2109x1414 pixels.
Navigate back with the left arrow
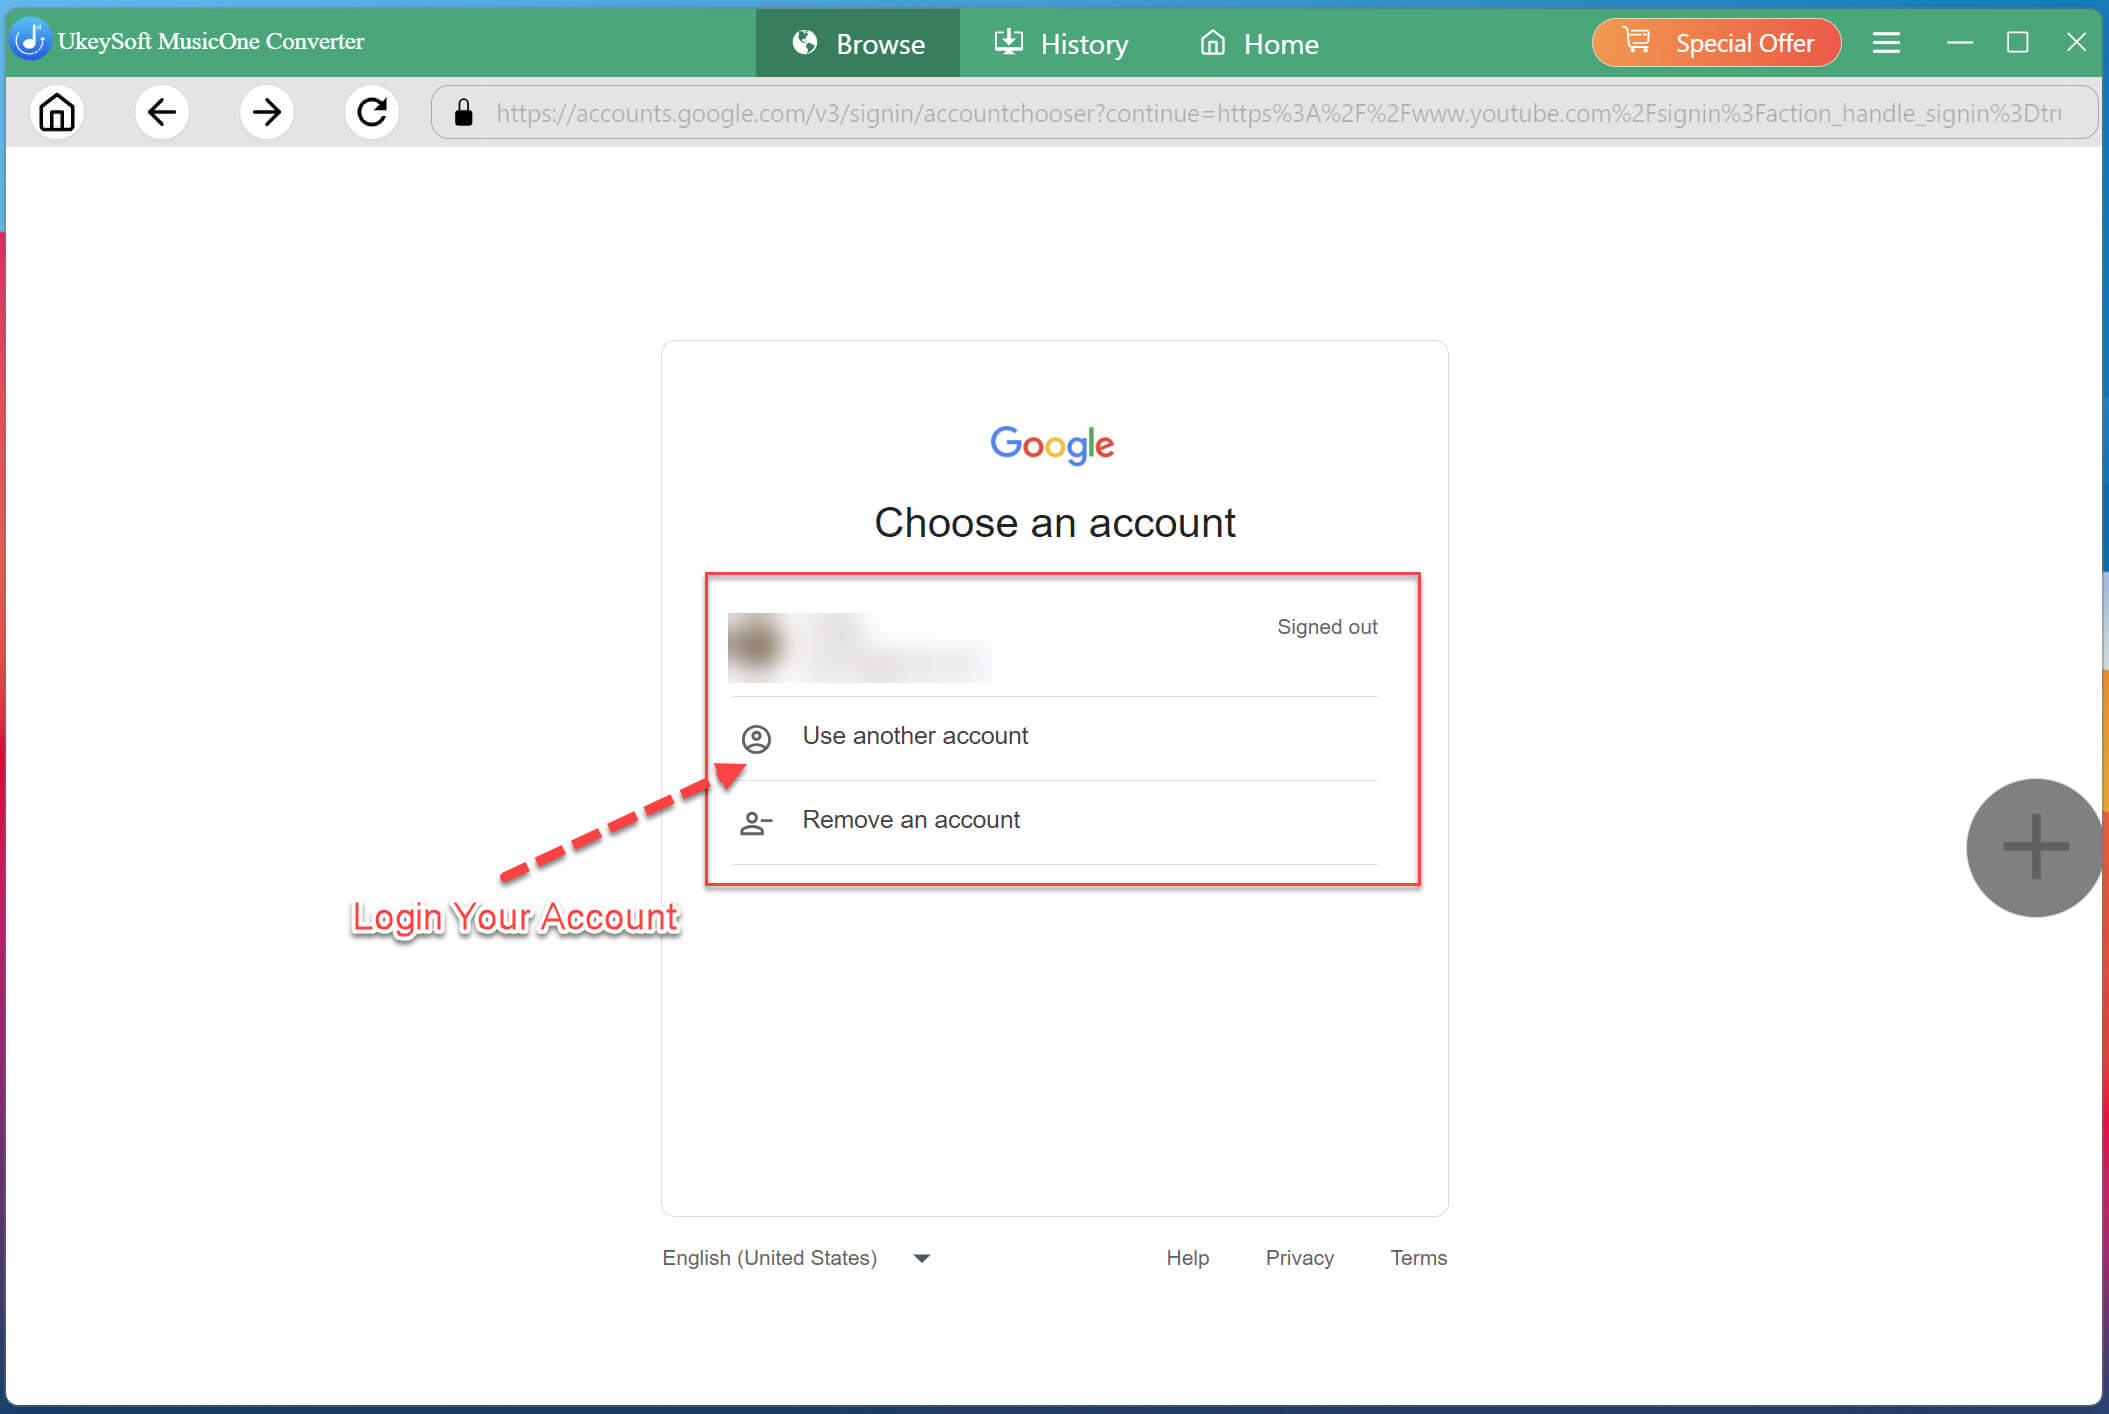pyautogui.click(x=162, y=112)
